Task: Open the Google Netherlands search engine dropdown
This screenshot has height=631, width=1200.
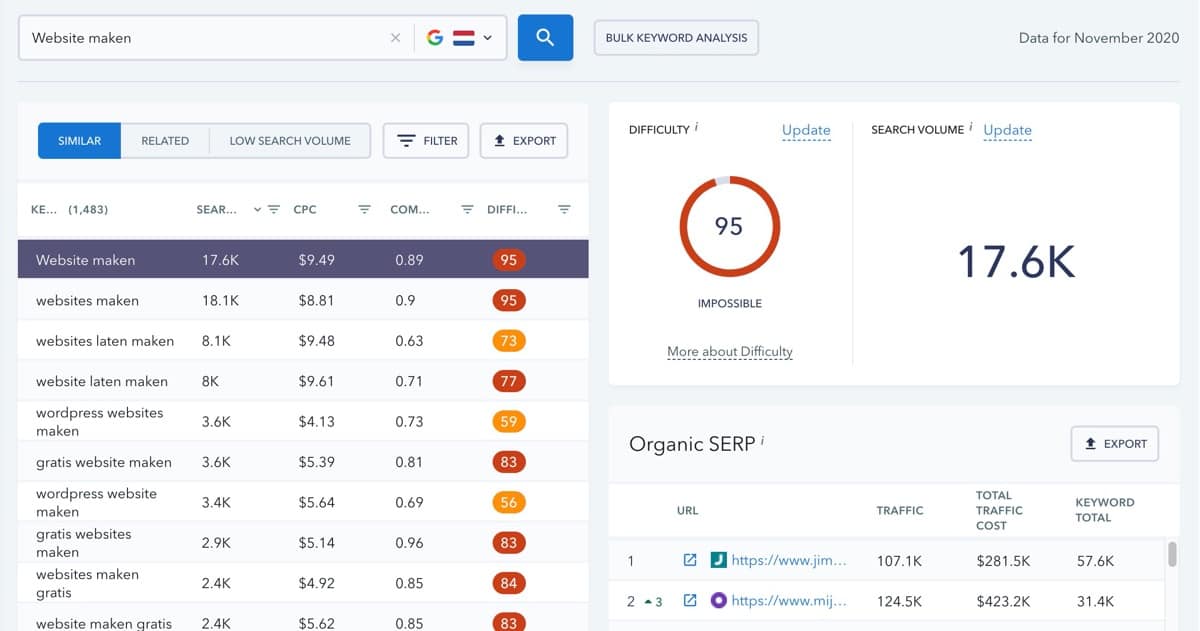Action: click(x=460, y=38)
